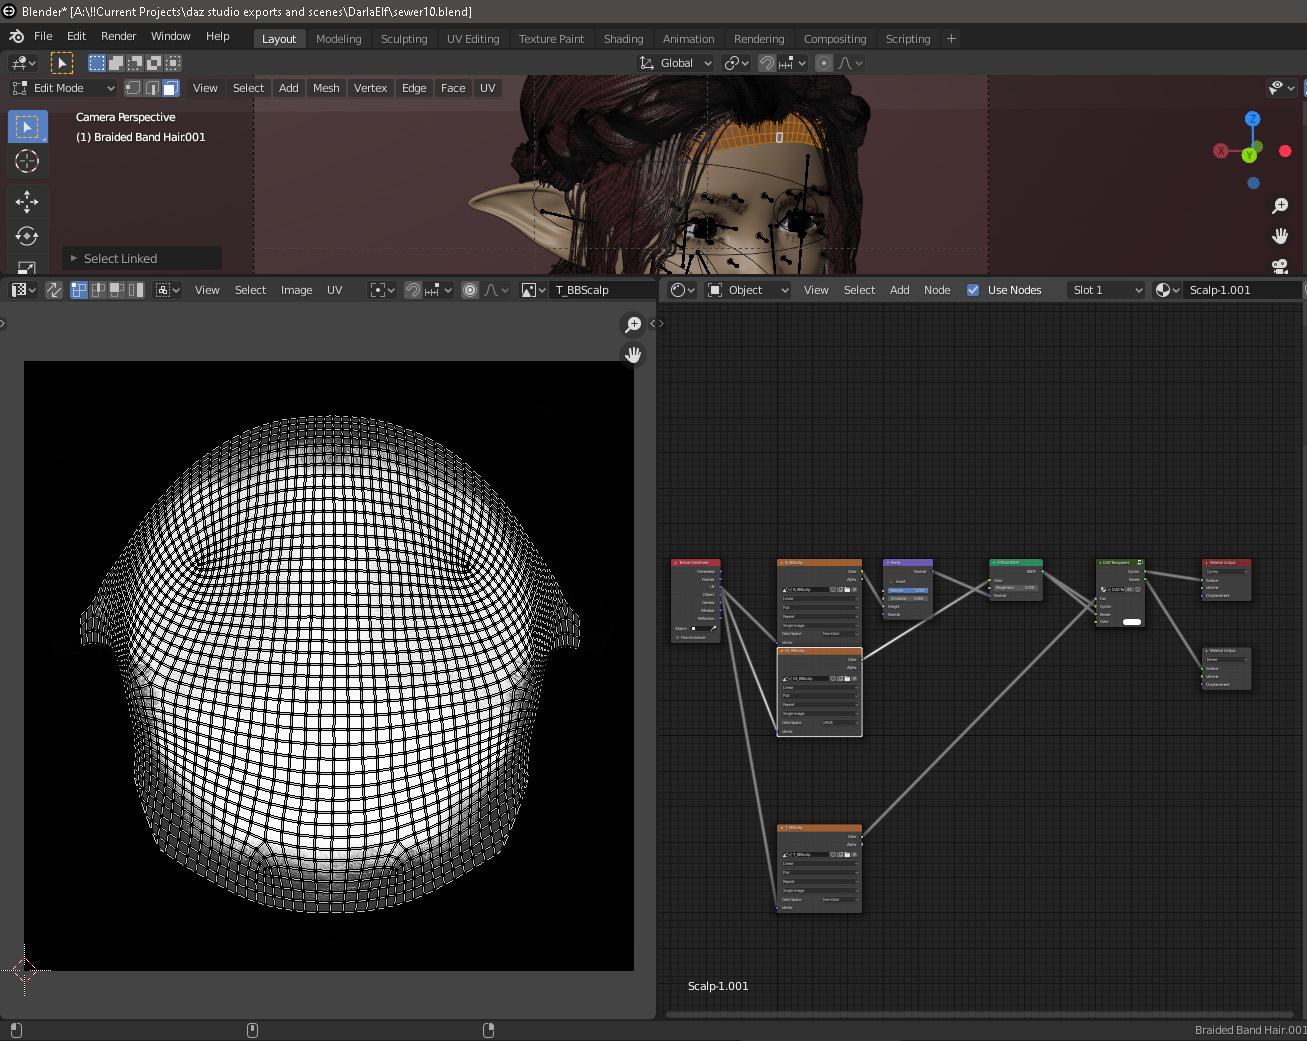Screen dimensions: 1307x1041
Task: Click the Blender logo icon in menu bar
Action: (x=17, y=36)
